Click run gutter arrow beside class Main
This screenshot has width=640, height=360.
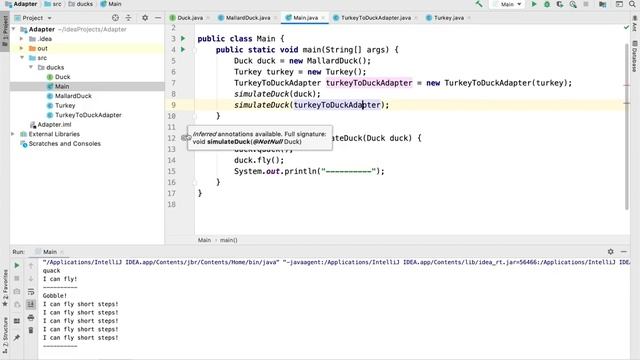pos(183,38)
